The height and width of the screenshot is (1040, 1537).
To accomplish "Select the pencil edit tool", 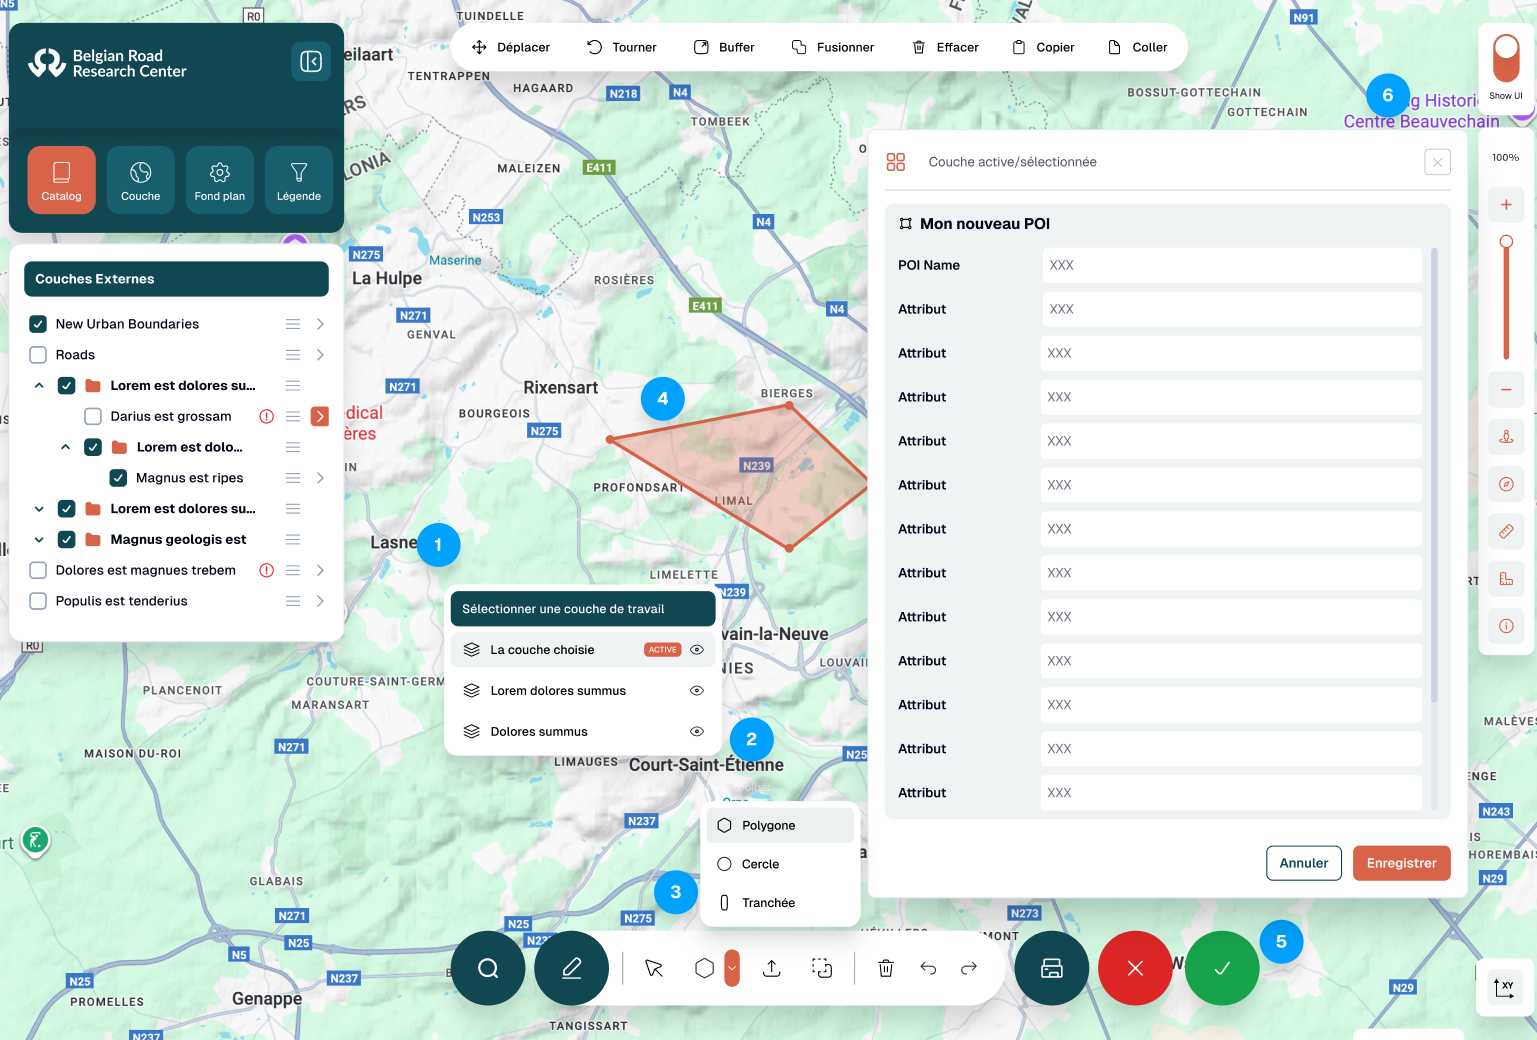I will 571,968.
